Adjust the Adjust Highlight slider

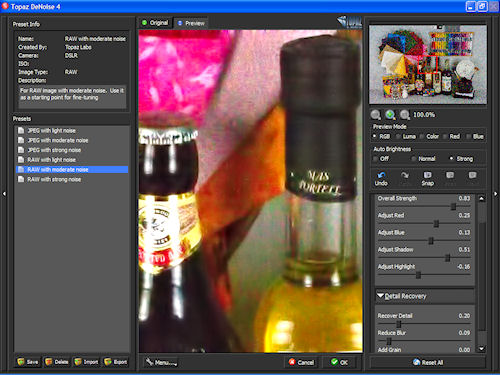pyautogui.click(x=418, y=275)
